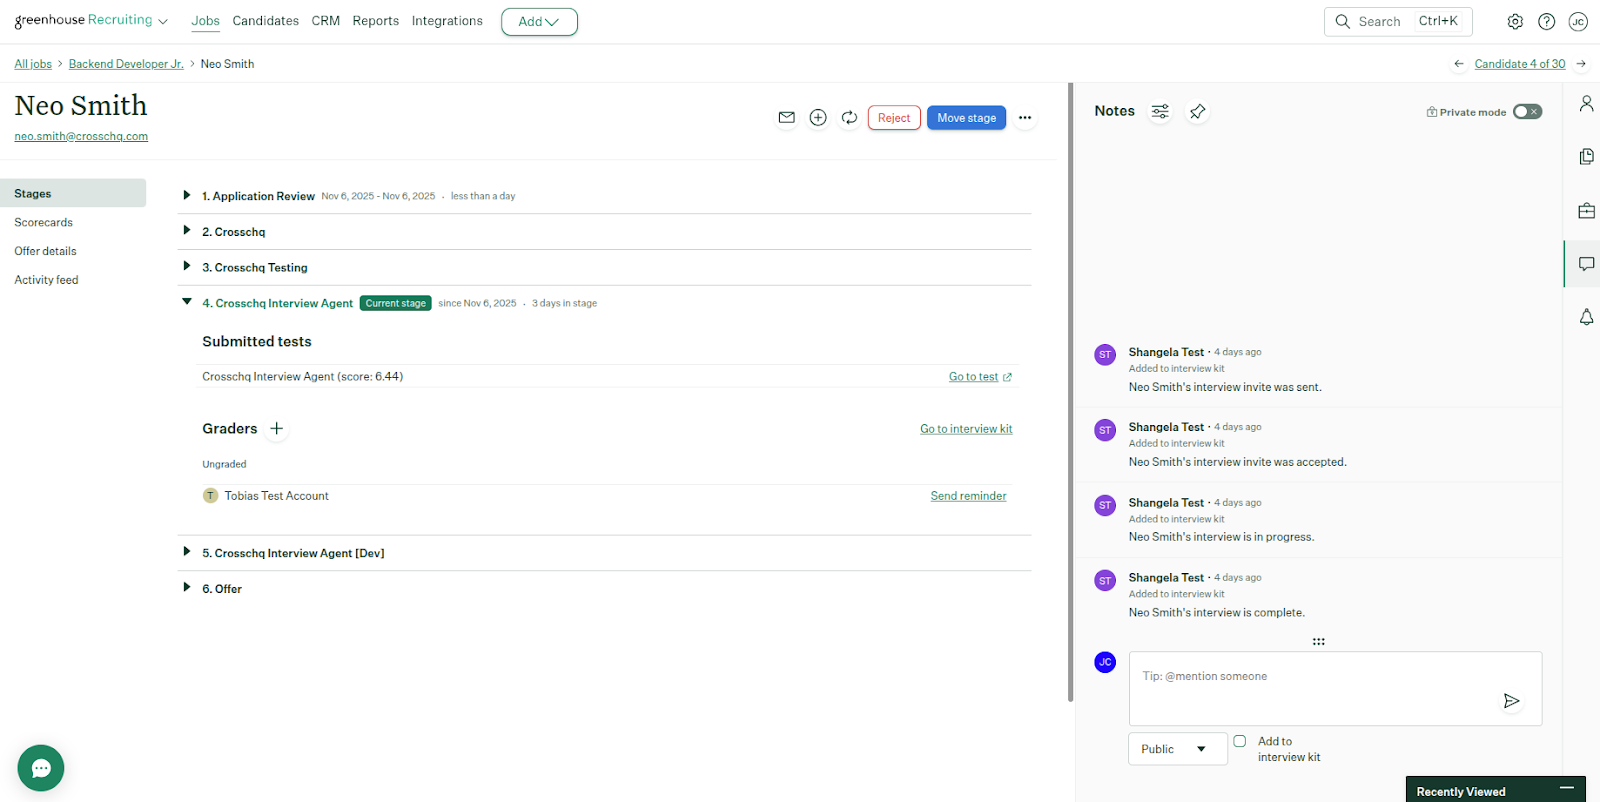Open the Scorecards section
Viewport: 1600px width, 802px height.
tap(44, 223)
